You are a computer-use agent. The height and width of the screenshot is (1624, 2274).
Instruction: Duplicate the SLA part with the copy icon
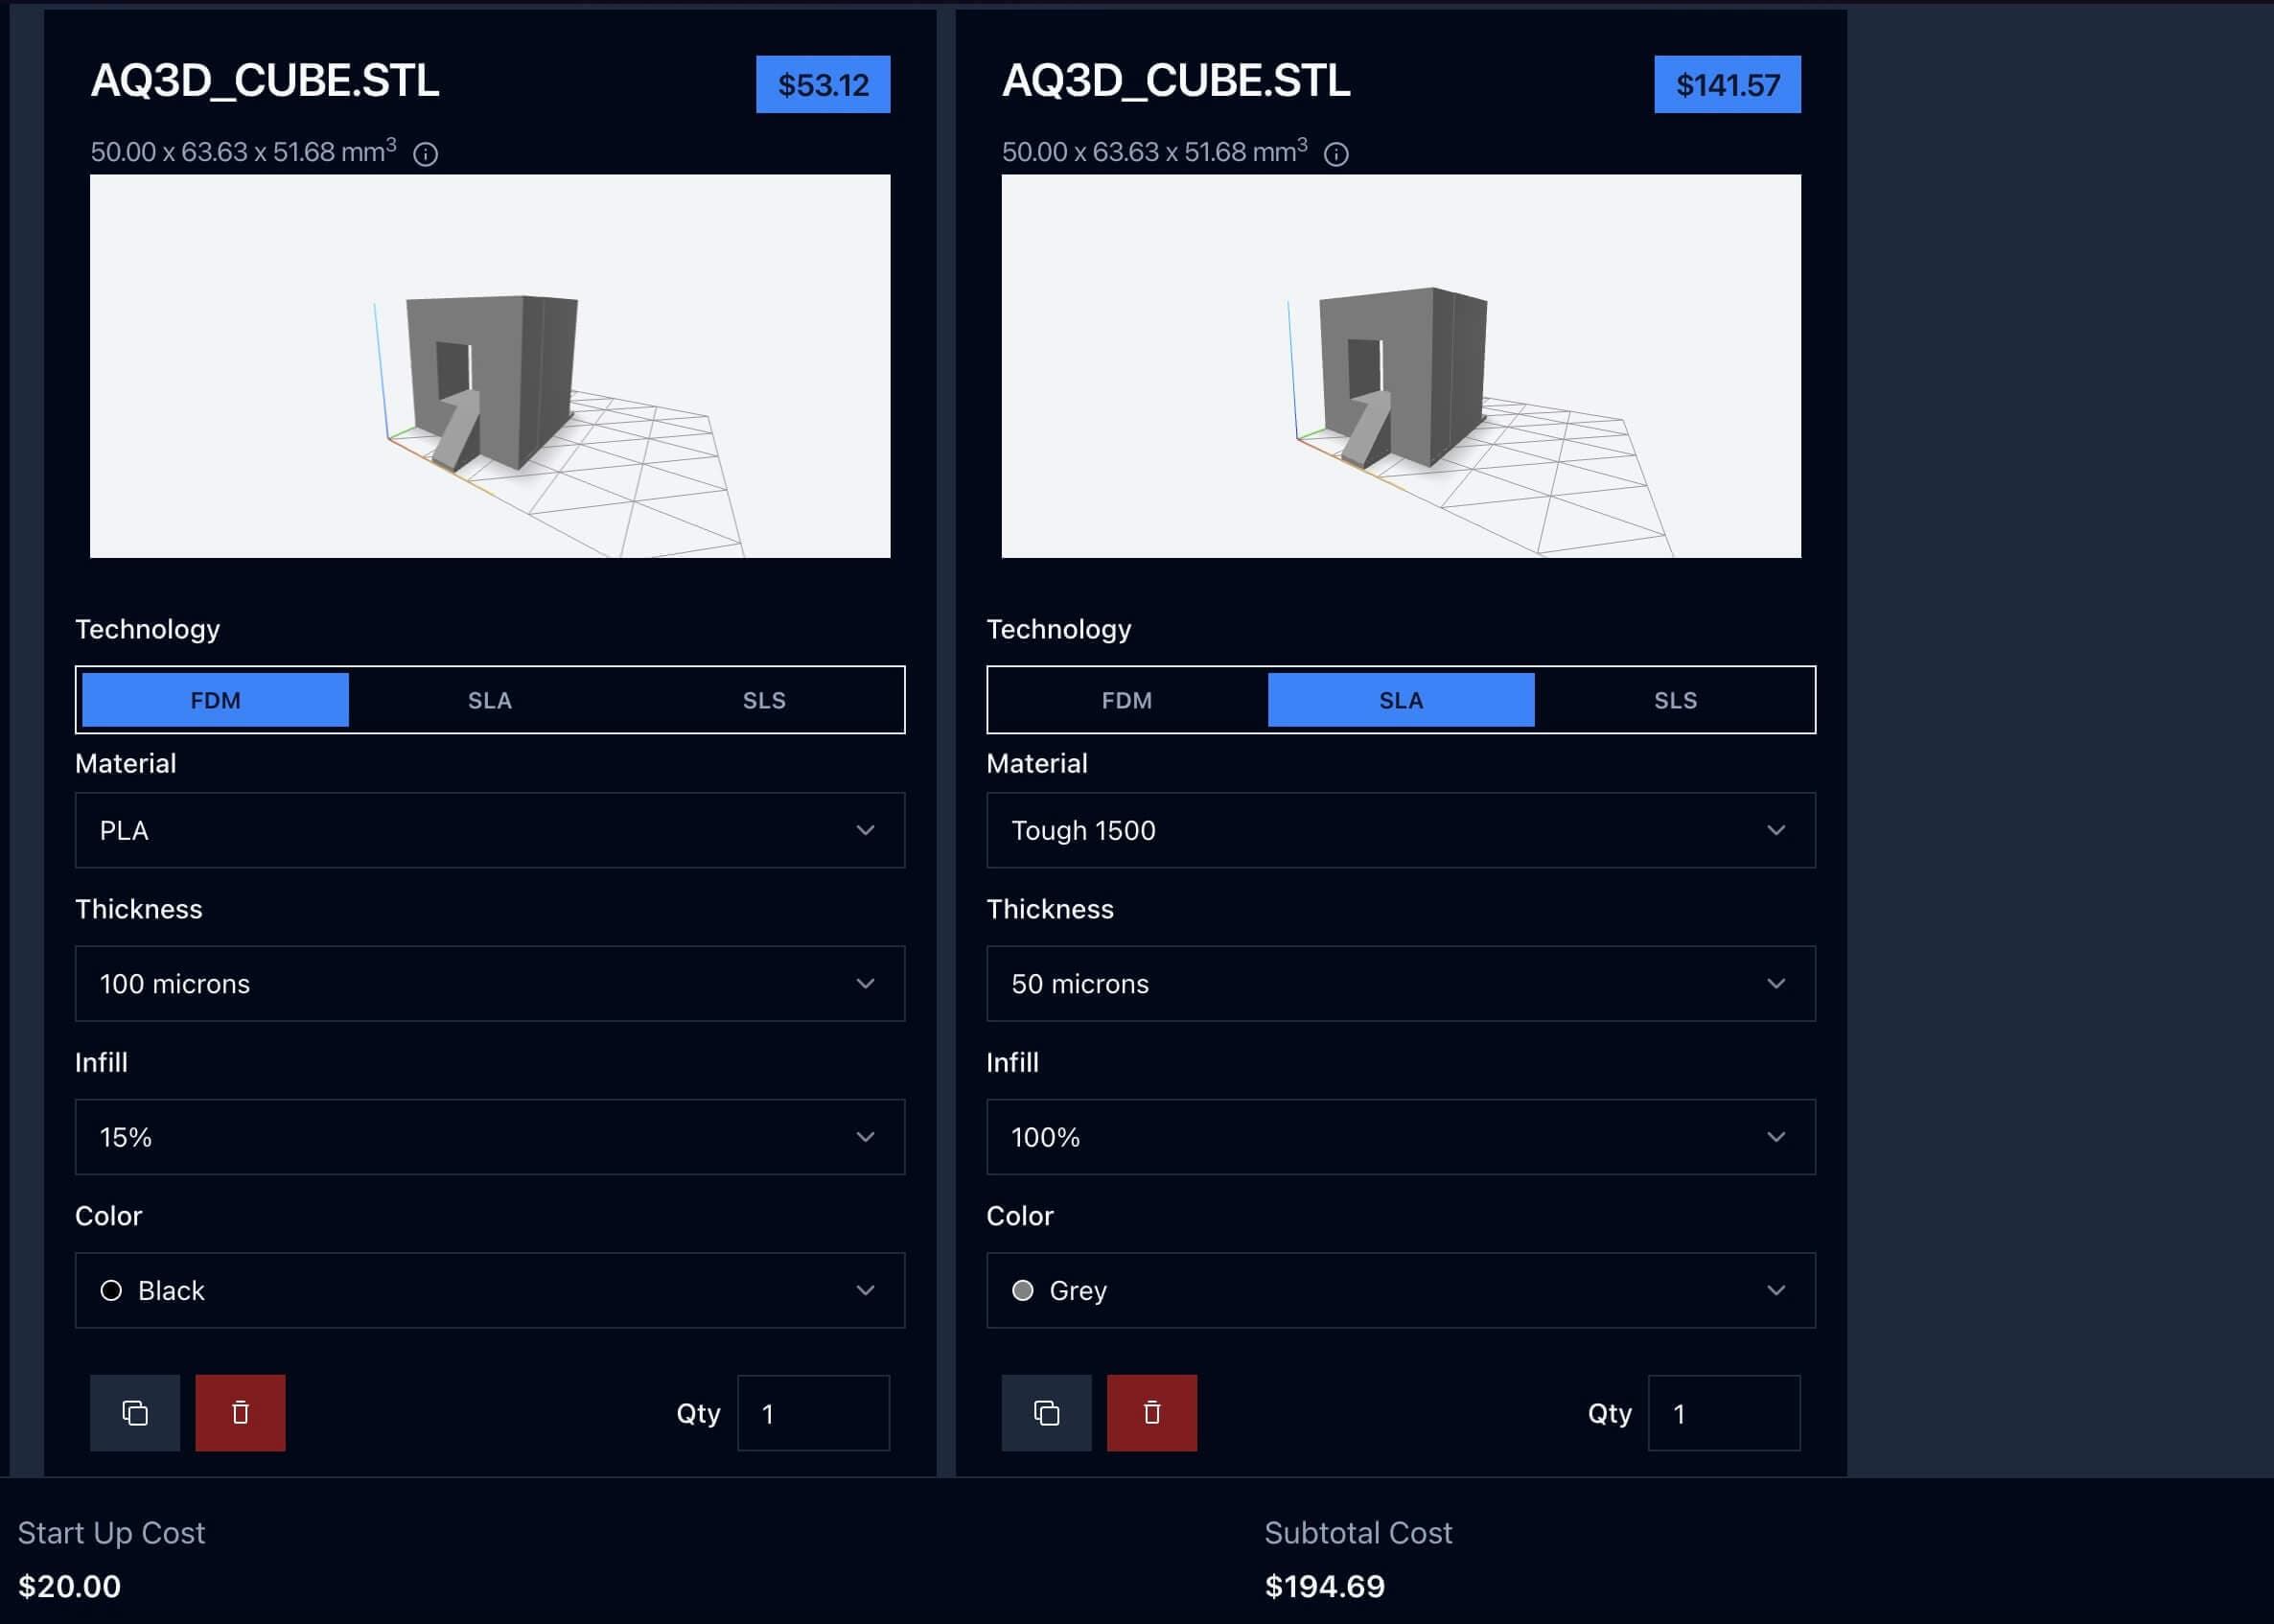(x=1046, y=1412)
